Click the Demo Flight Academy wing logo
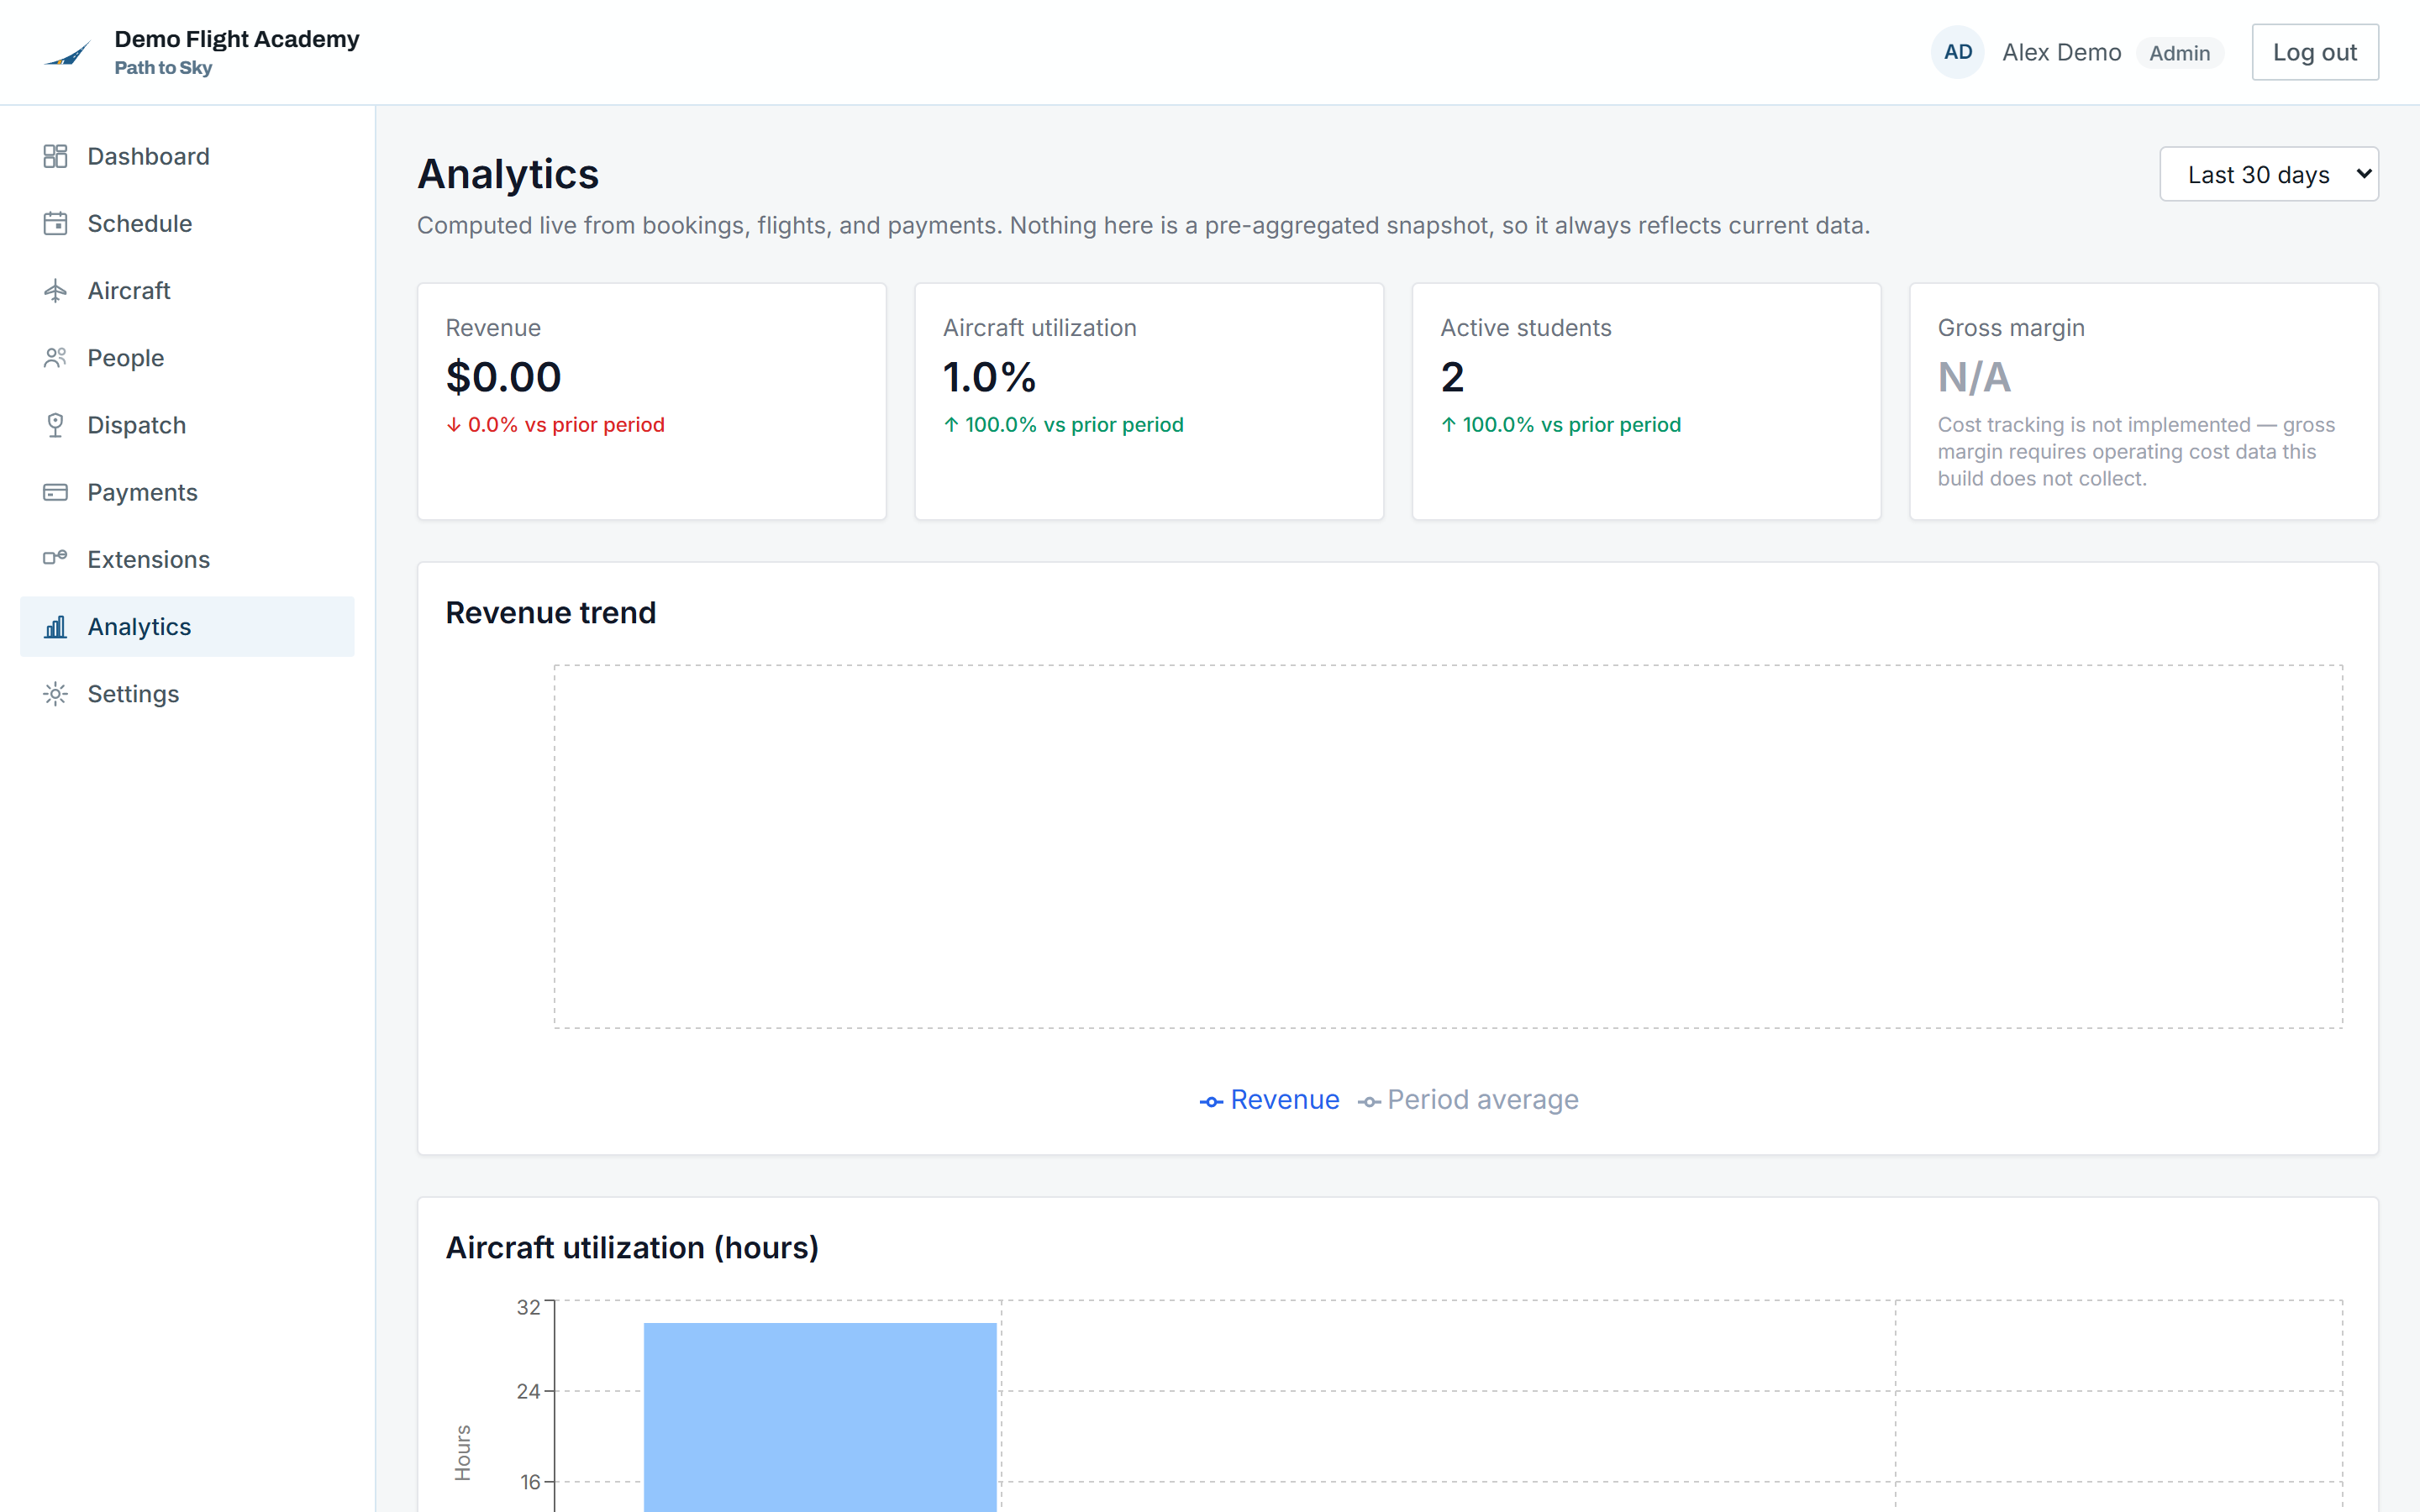The height and width of the screenshot is (1512, 2420). coord(67,53)
